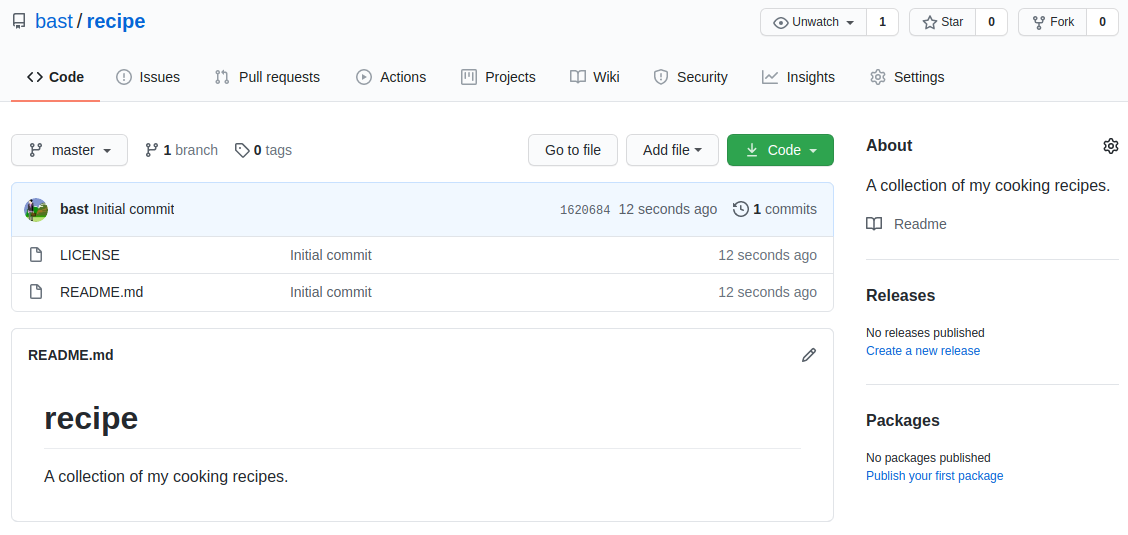
Task: Click the pencil icon to edit README
Action: coord(809,355)
